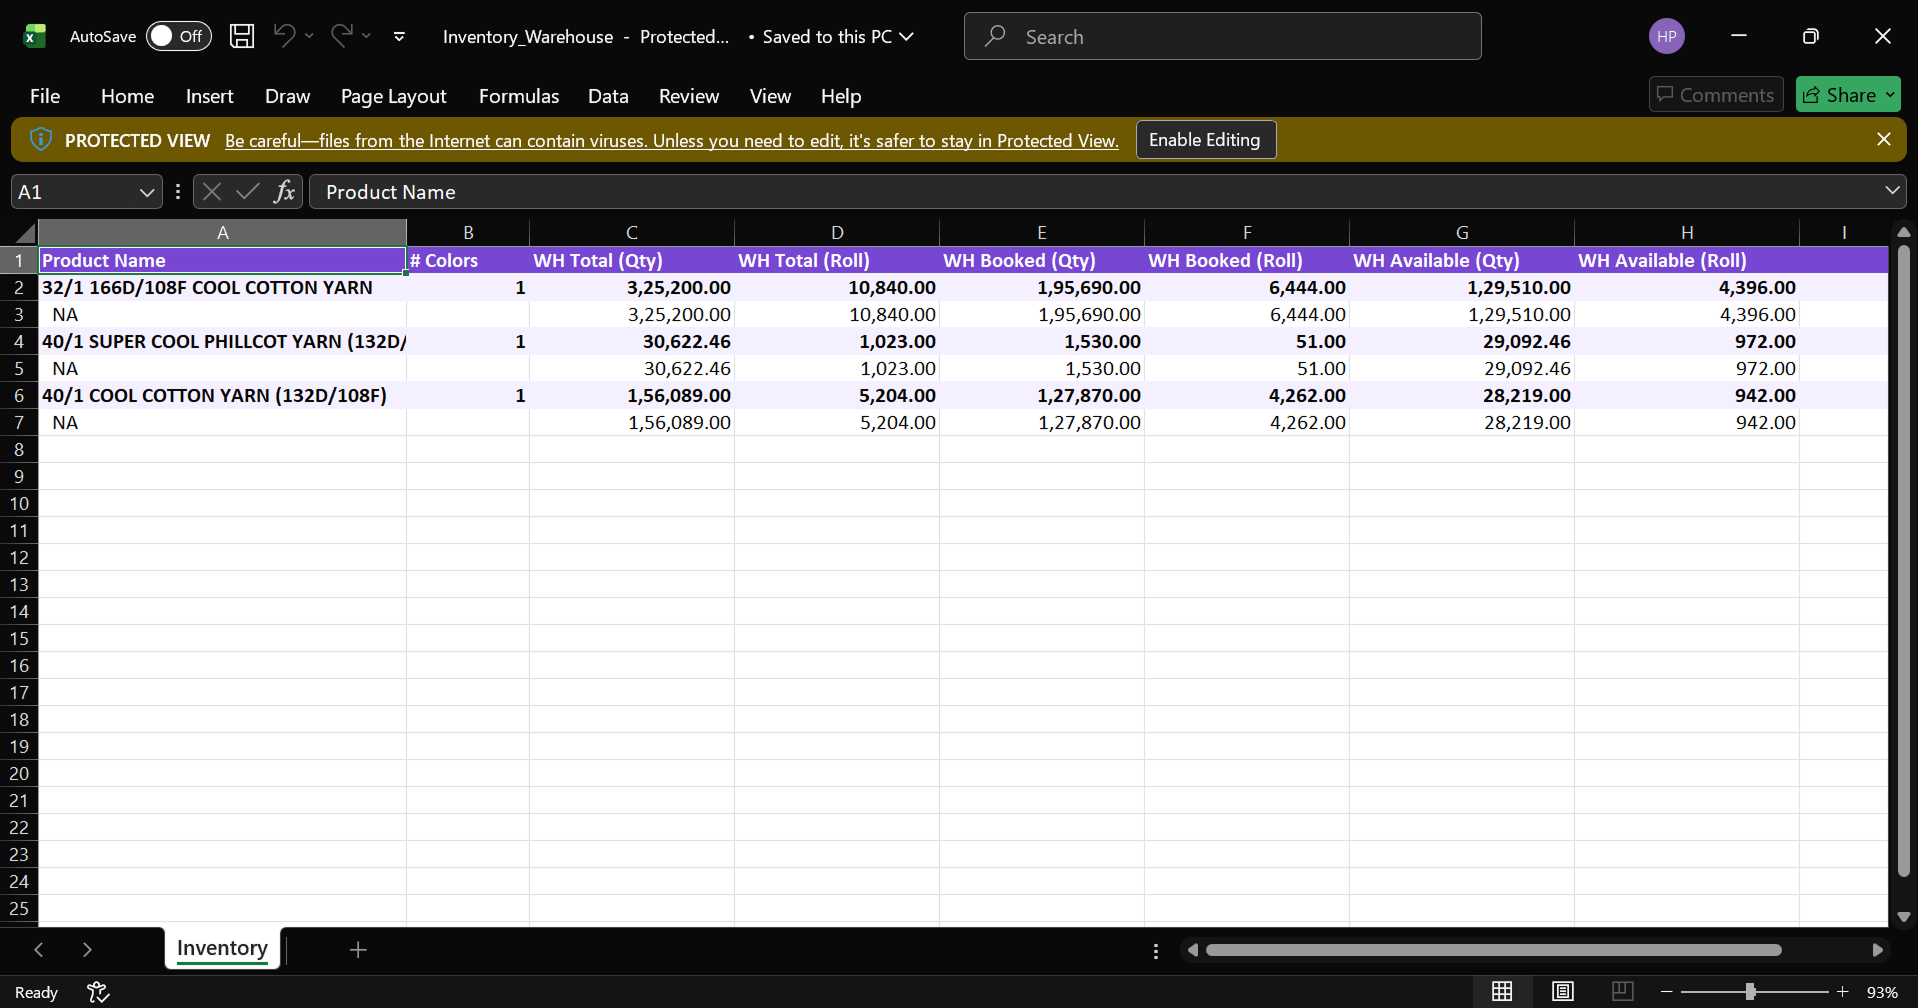The height and width of the screenshot is (1008, 1918).
Task: Expand the Name Box dropdown
Action: click(x=146, y=192)
